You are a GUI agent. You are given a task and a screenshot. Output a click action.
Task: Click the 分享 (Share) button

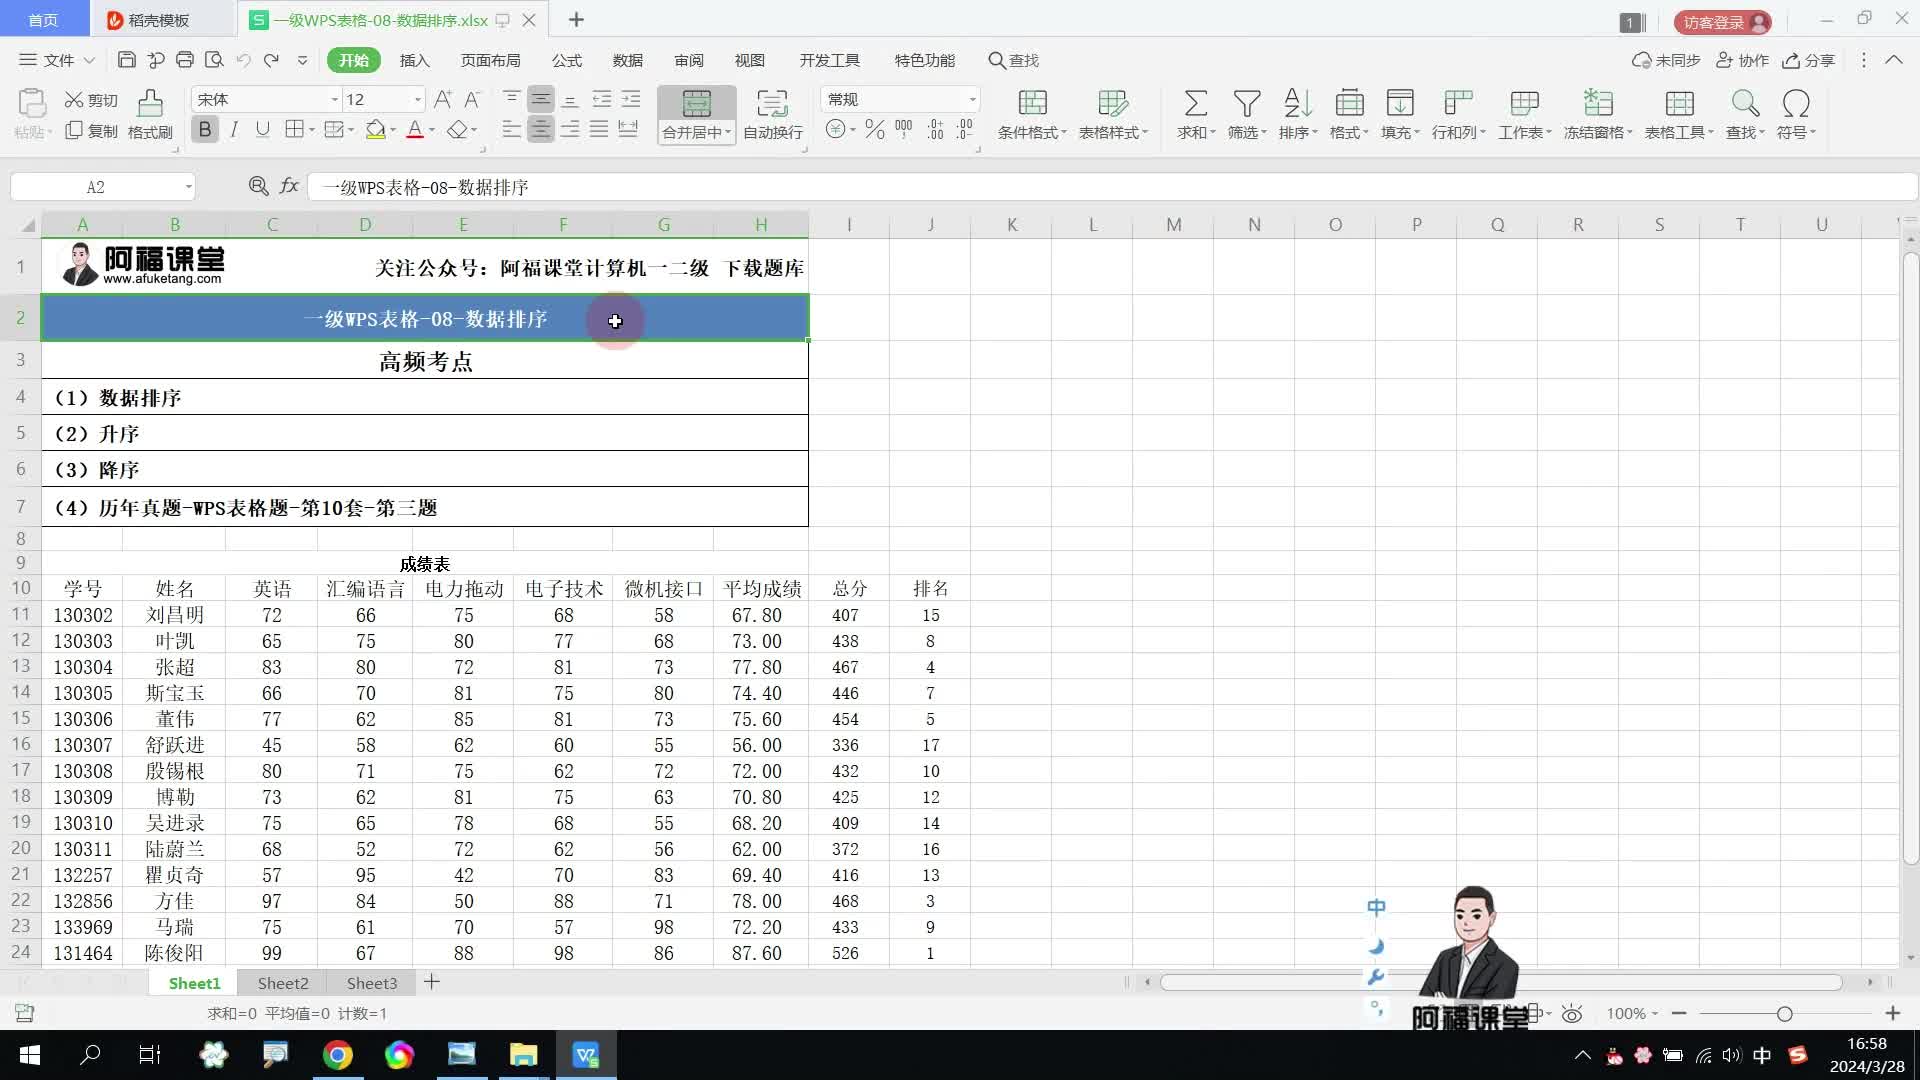[x=1809, y=60]
